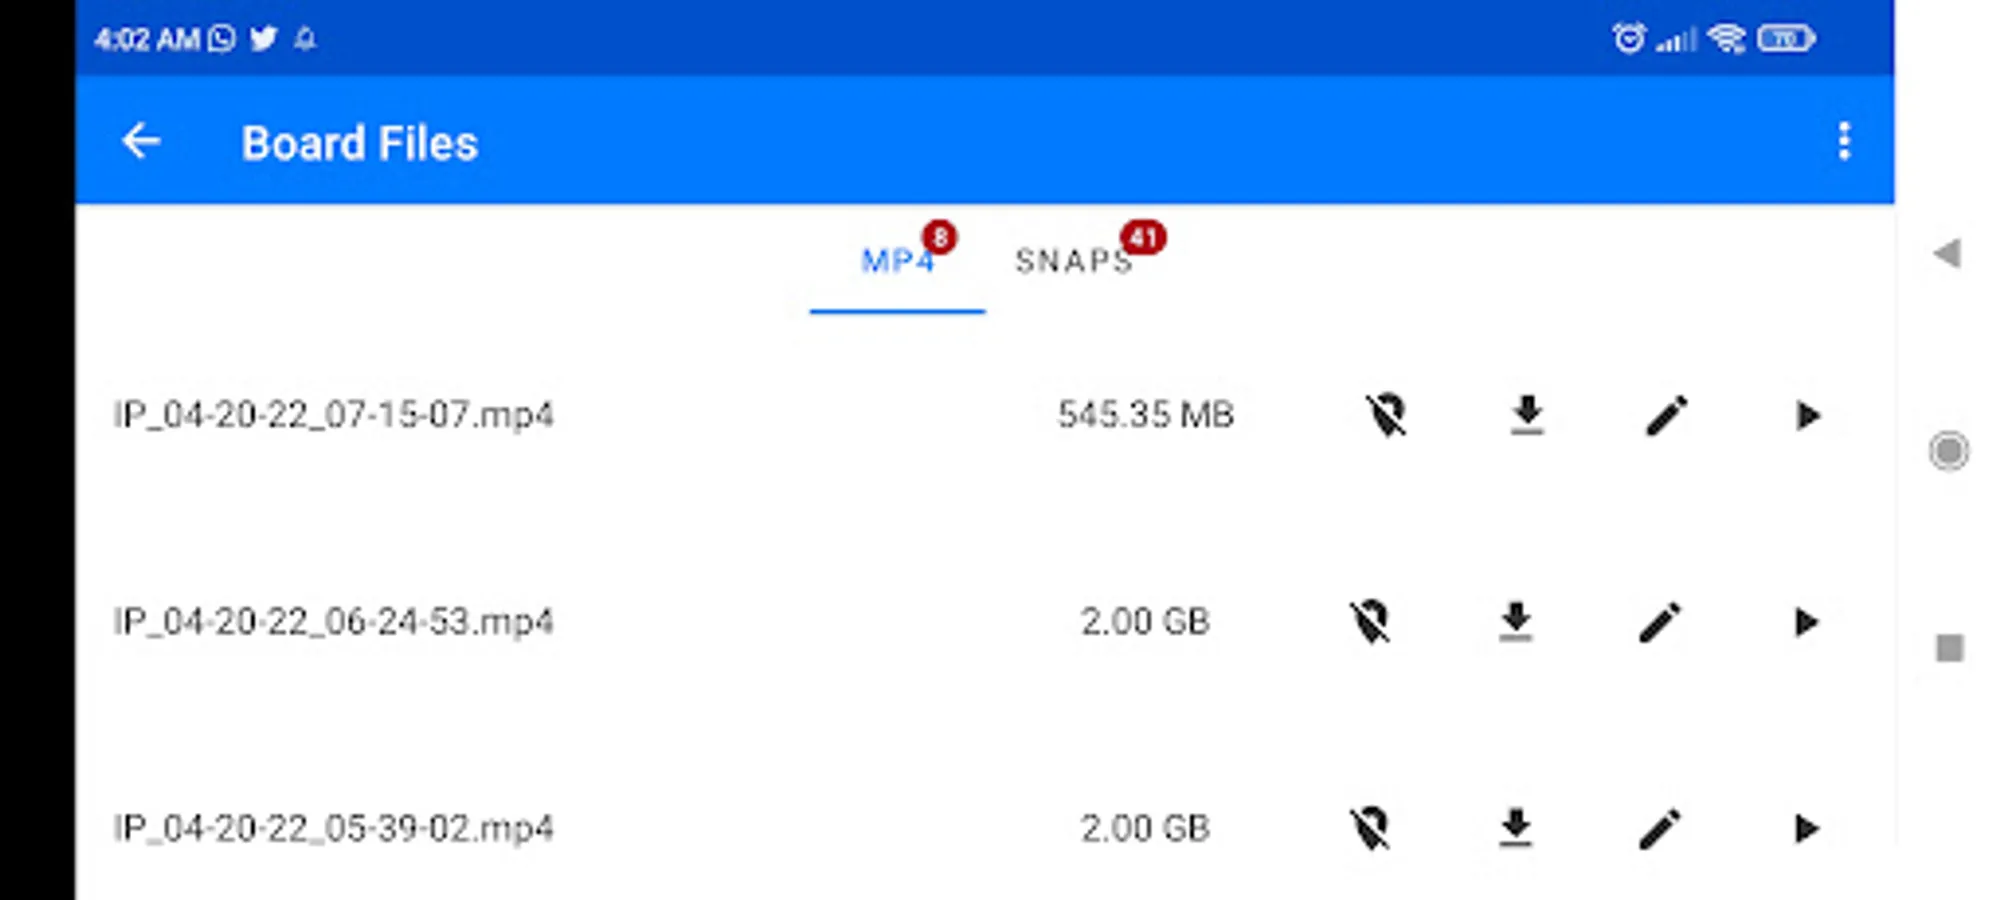Download IP_04-20-22_05-39-02.mp4 file
The image size is (2003, 900).
(x=1516, y=828)
